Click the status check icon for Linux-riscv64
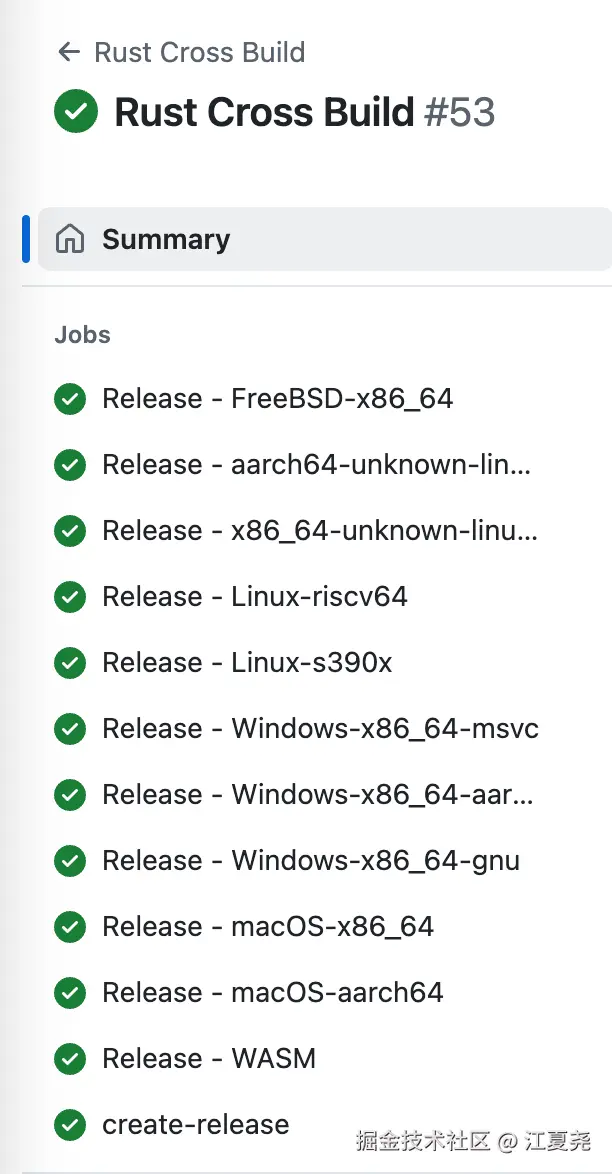The width and height of the screenshot is (612, 1174). (x=70, y=597)
